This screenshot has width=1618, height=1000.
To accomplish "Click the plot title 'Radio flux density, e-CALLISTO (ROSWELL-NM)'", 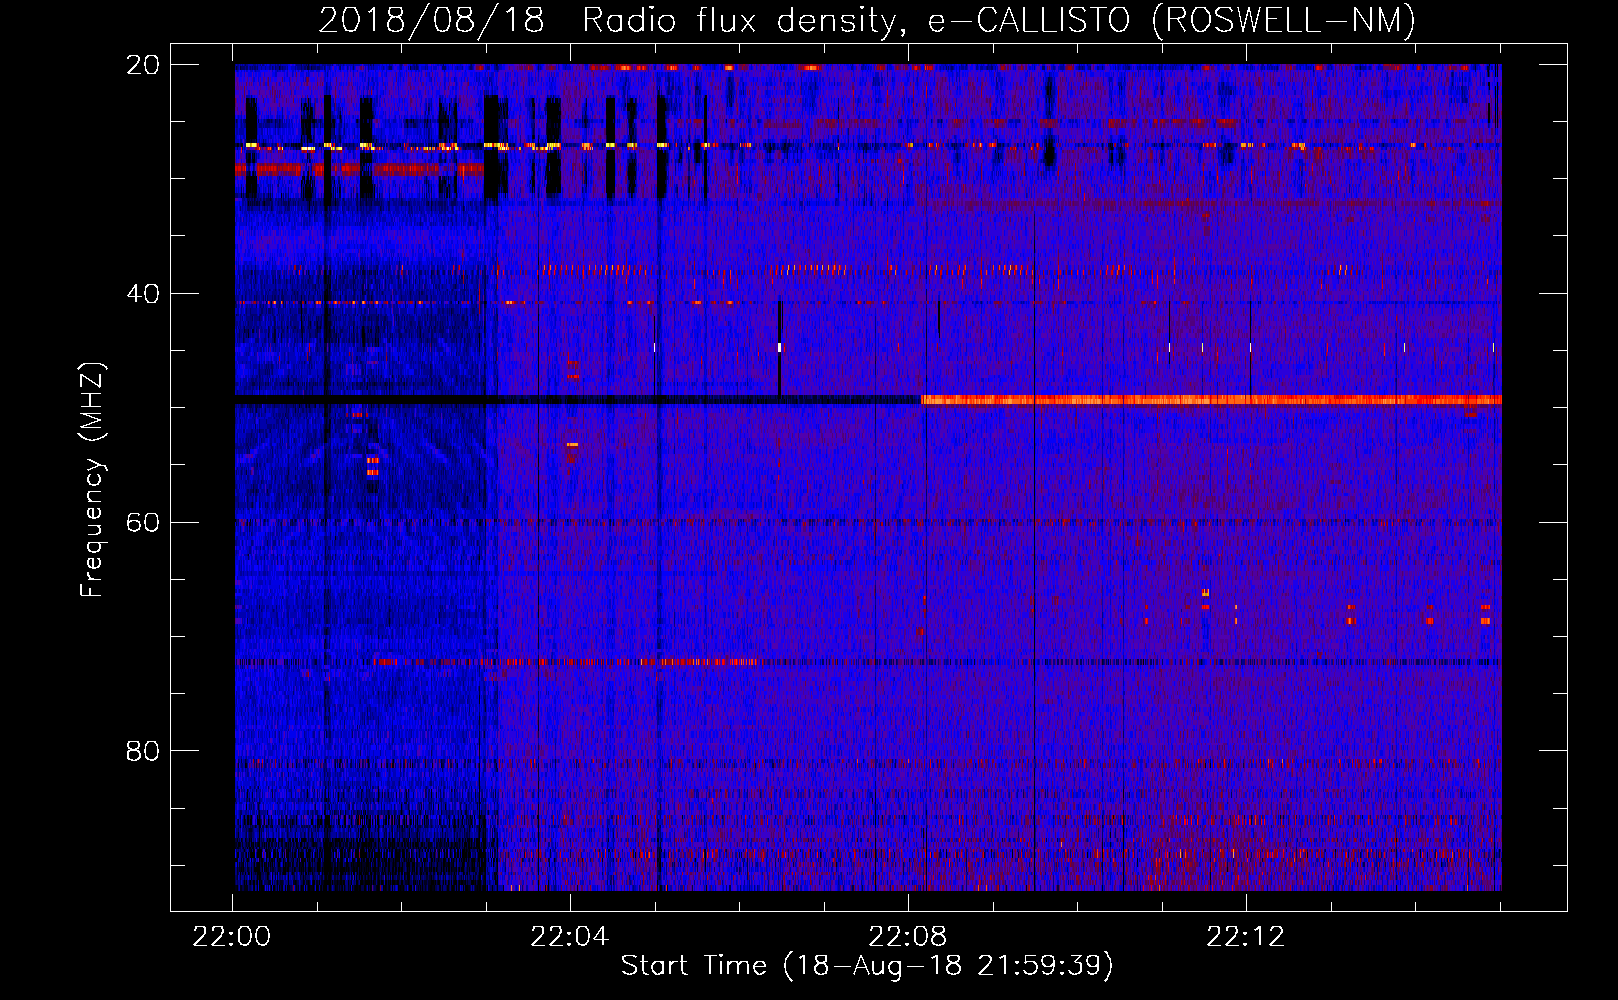I will coord(999,20).
